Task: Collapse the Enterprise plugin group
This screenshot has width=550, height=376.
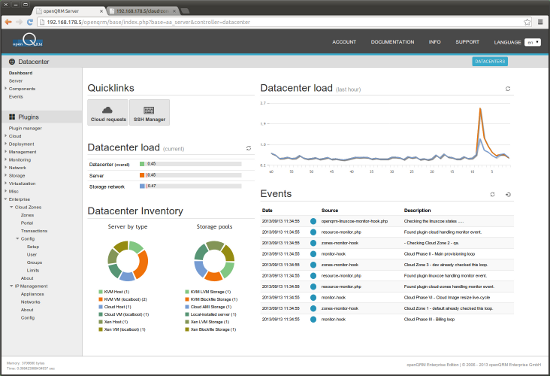Action: (x=6, y=199)
